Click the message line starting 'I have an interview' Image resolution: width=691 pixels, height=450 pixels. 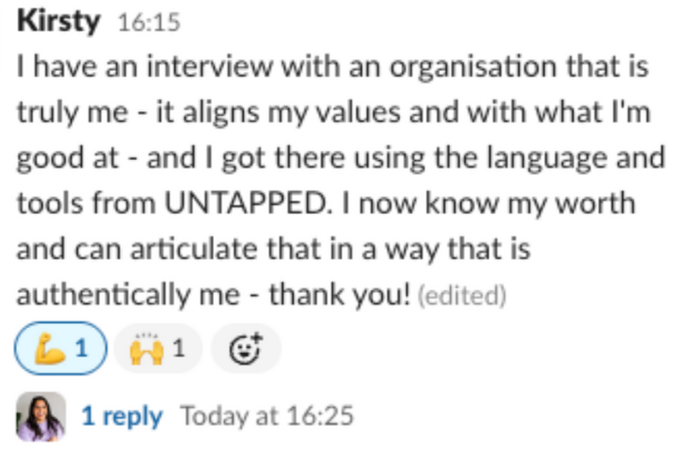point(330,69)
